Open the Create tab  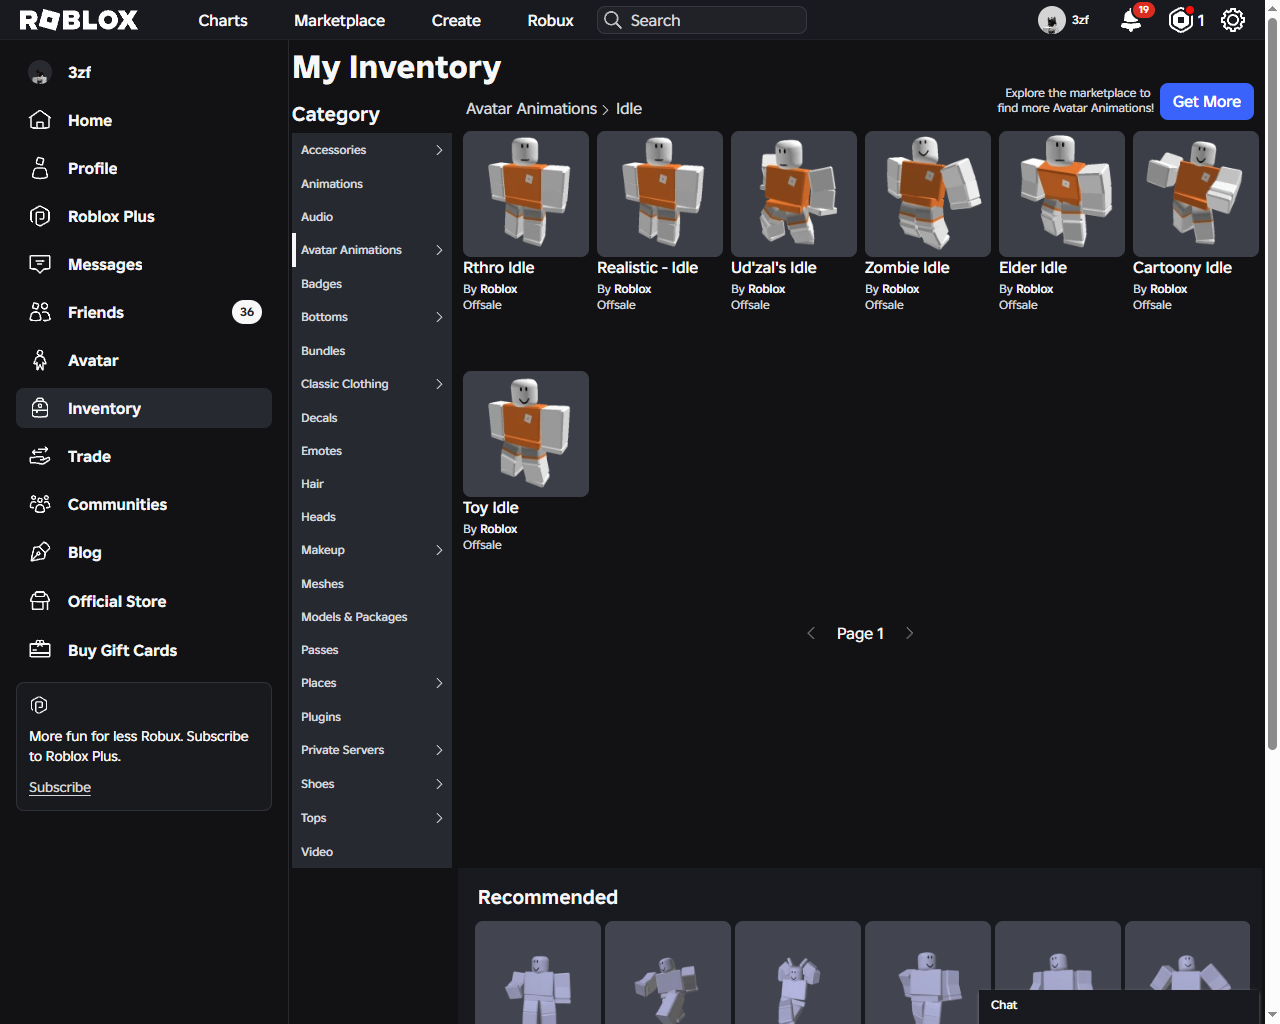(x=456, y=20)
